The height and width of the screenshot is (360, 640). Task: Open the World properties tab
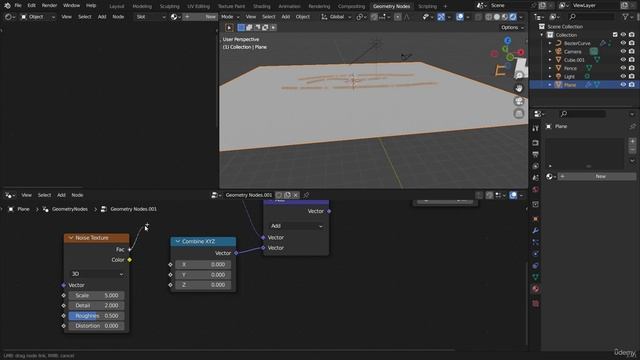pos(536,189)
